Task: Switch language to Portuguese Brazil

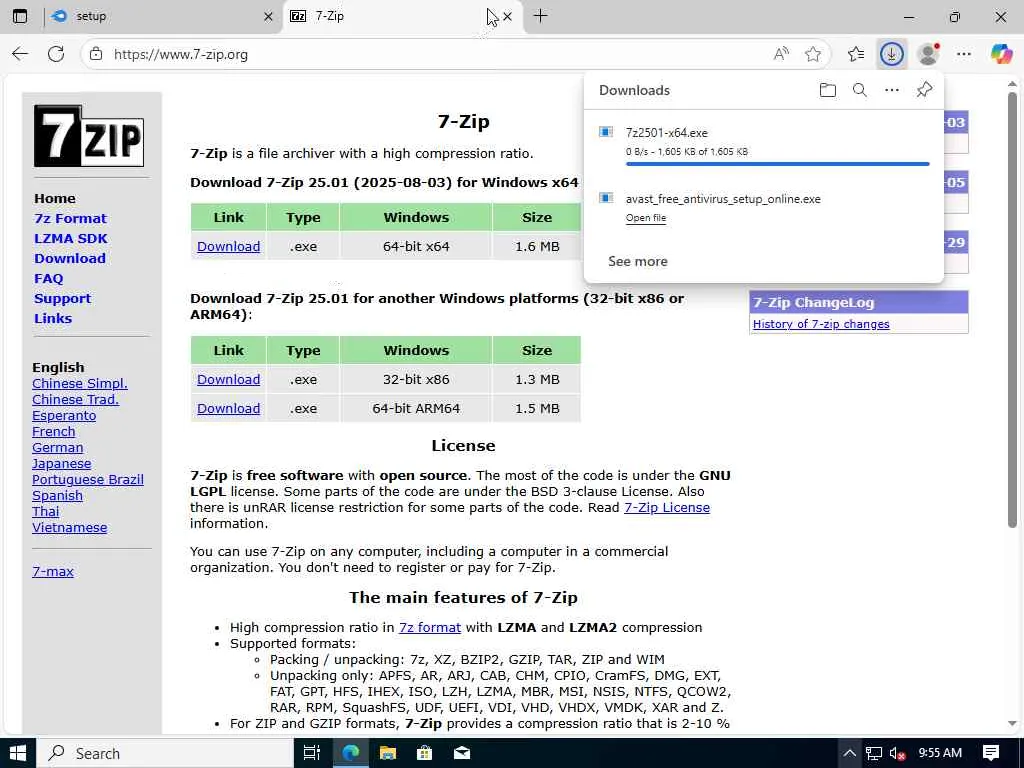Action: [x=88, y=479]
